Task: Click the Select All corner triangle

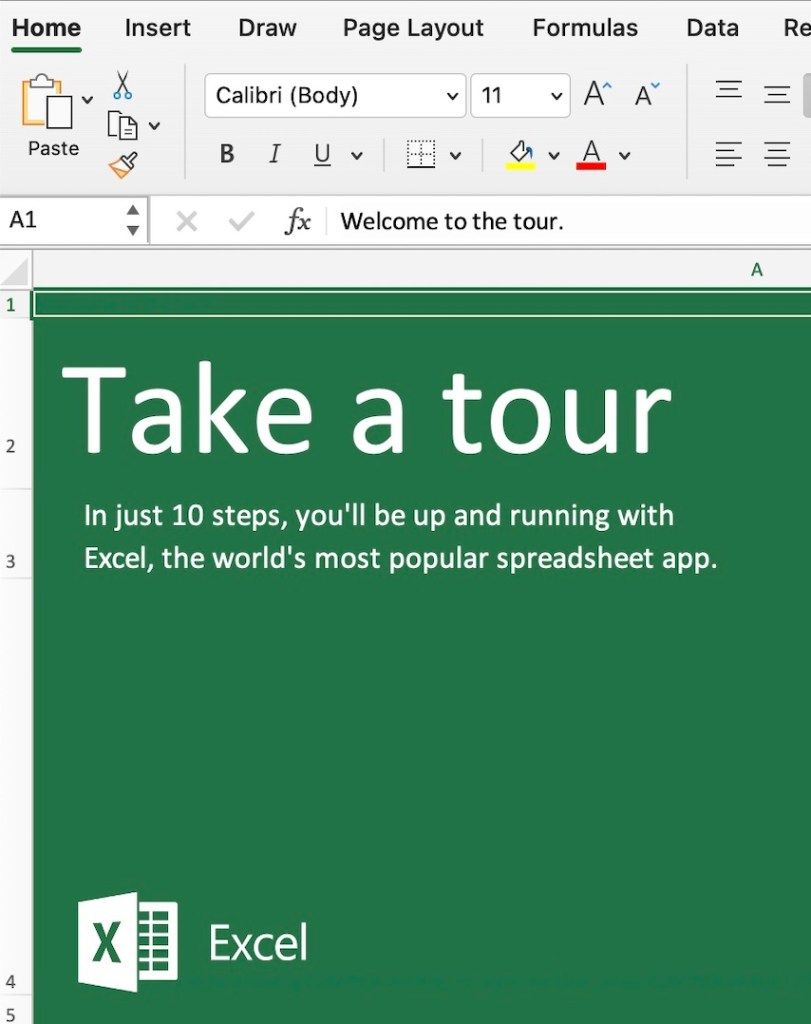Action: click(16, 270)
